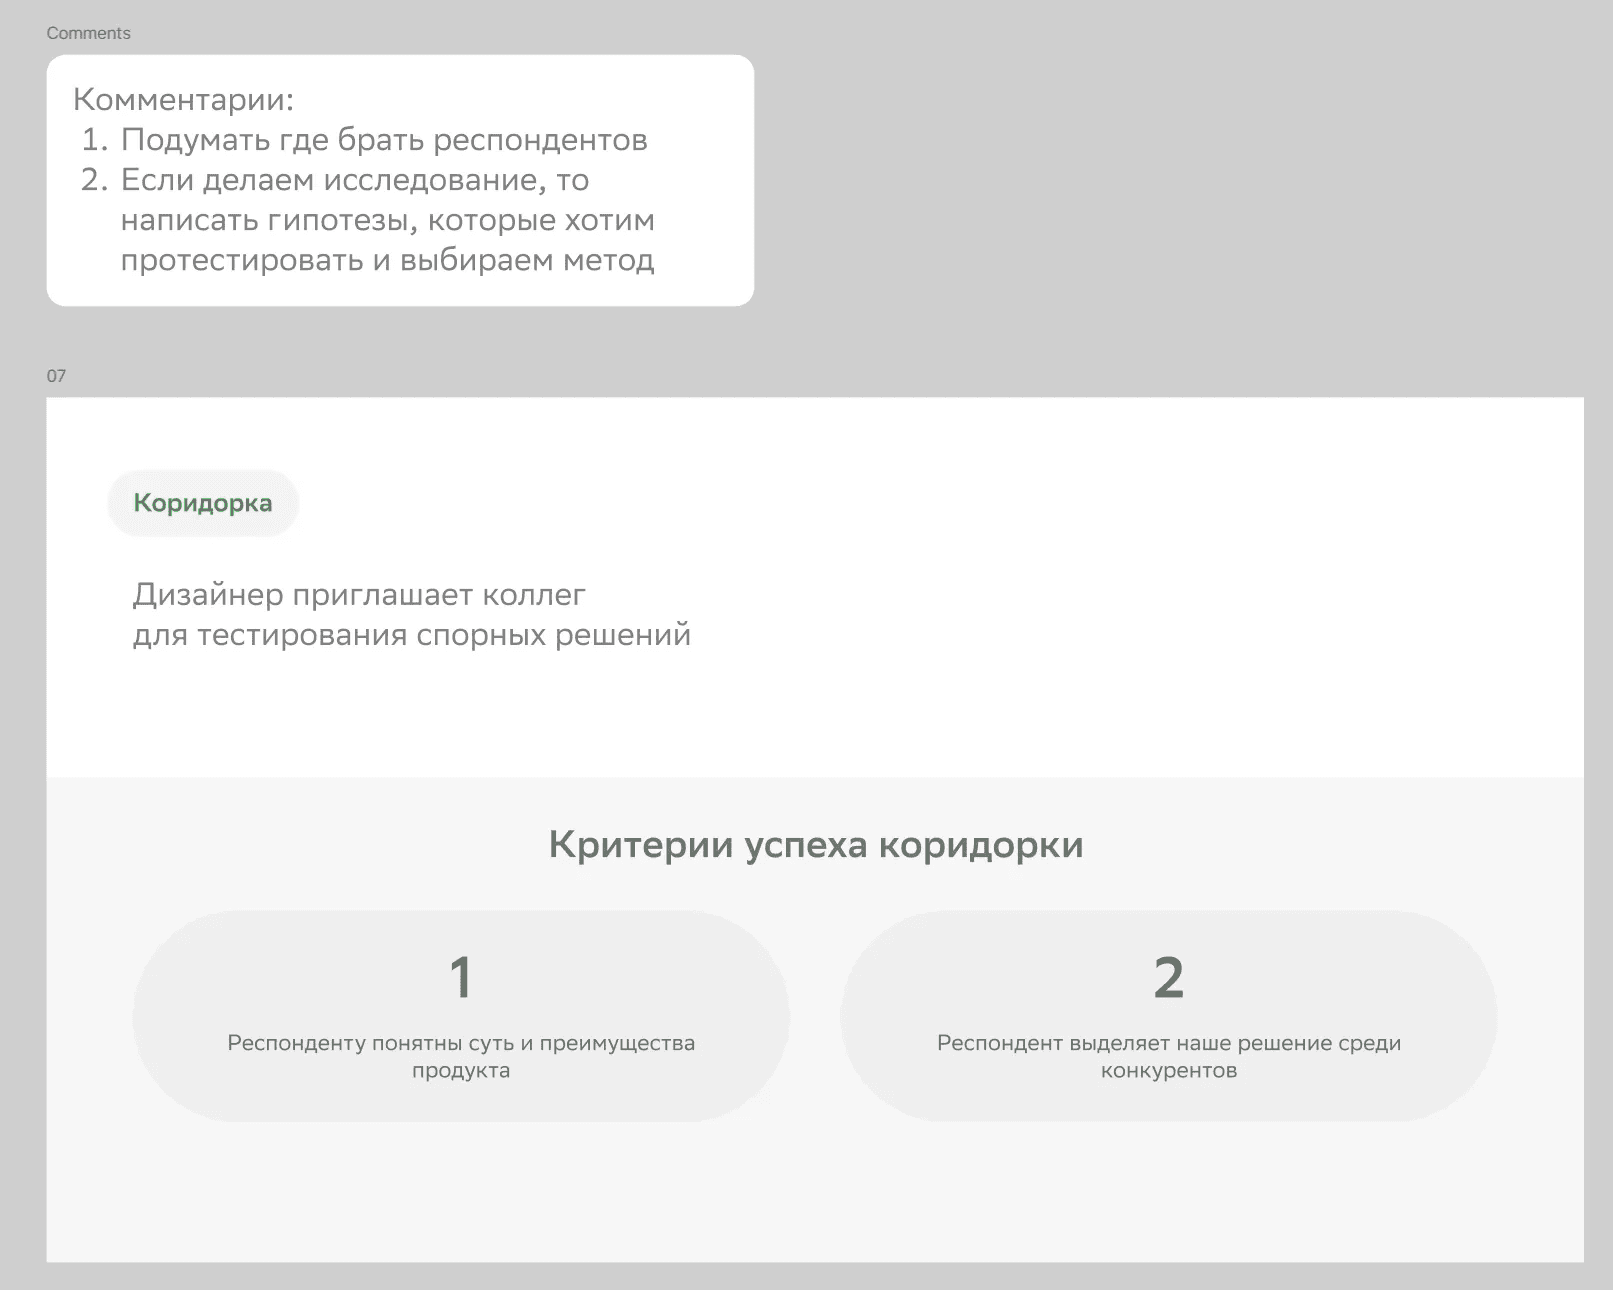The height and width of the screenshot is (1290, 1613).
Task: Click the word "коридорки" in the criteria heading
Action: [x=980, y=845]
